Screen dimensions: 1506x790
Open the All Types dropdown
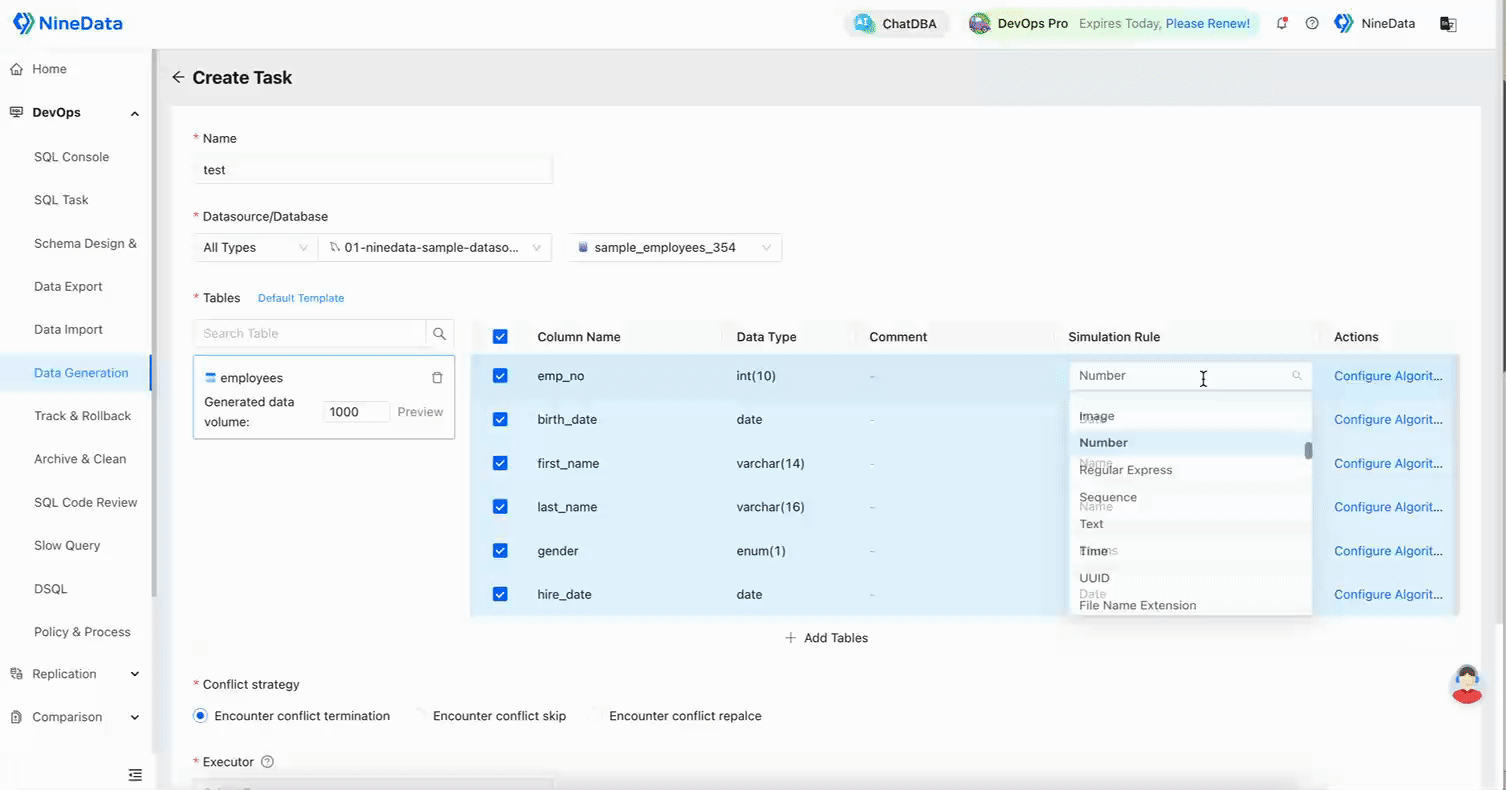pyautogui.click(x=255, y=248)
